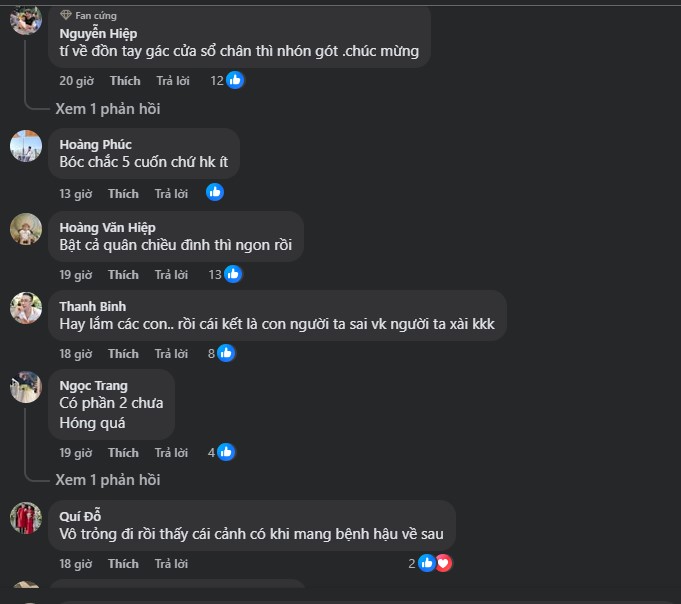Open Ngọc Trang's profile name link
Viewport: 681px width, 604px height.
coord(93,386)
